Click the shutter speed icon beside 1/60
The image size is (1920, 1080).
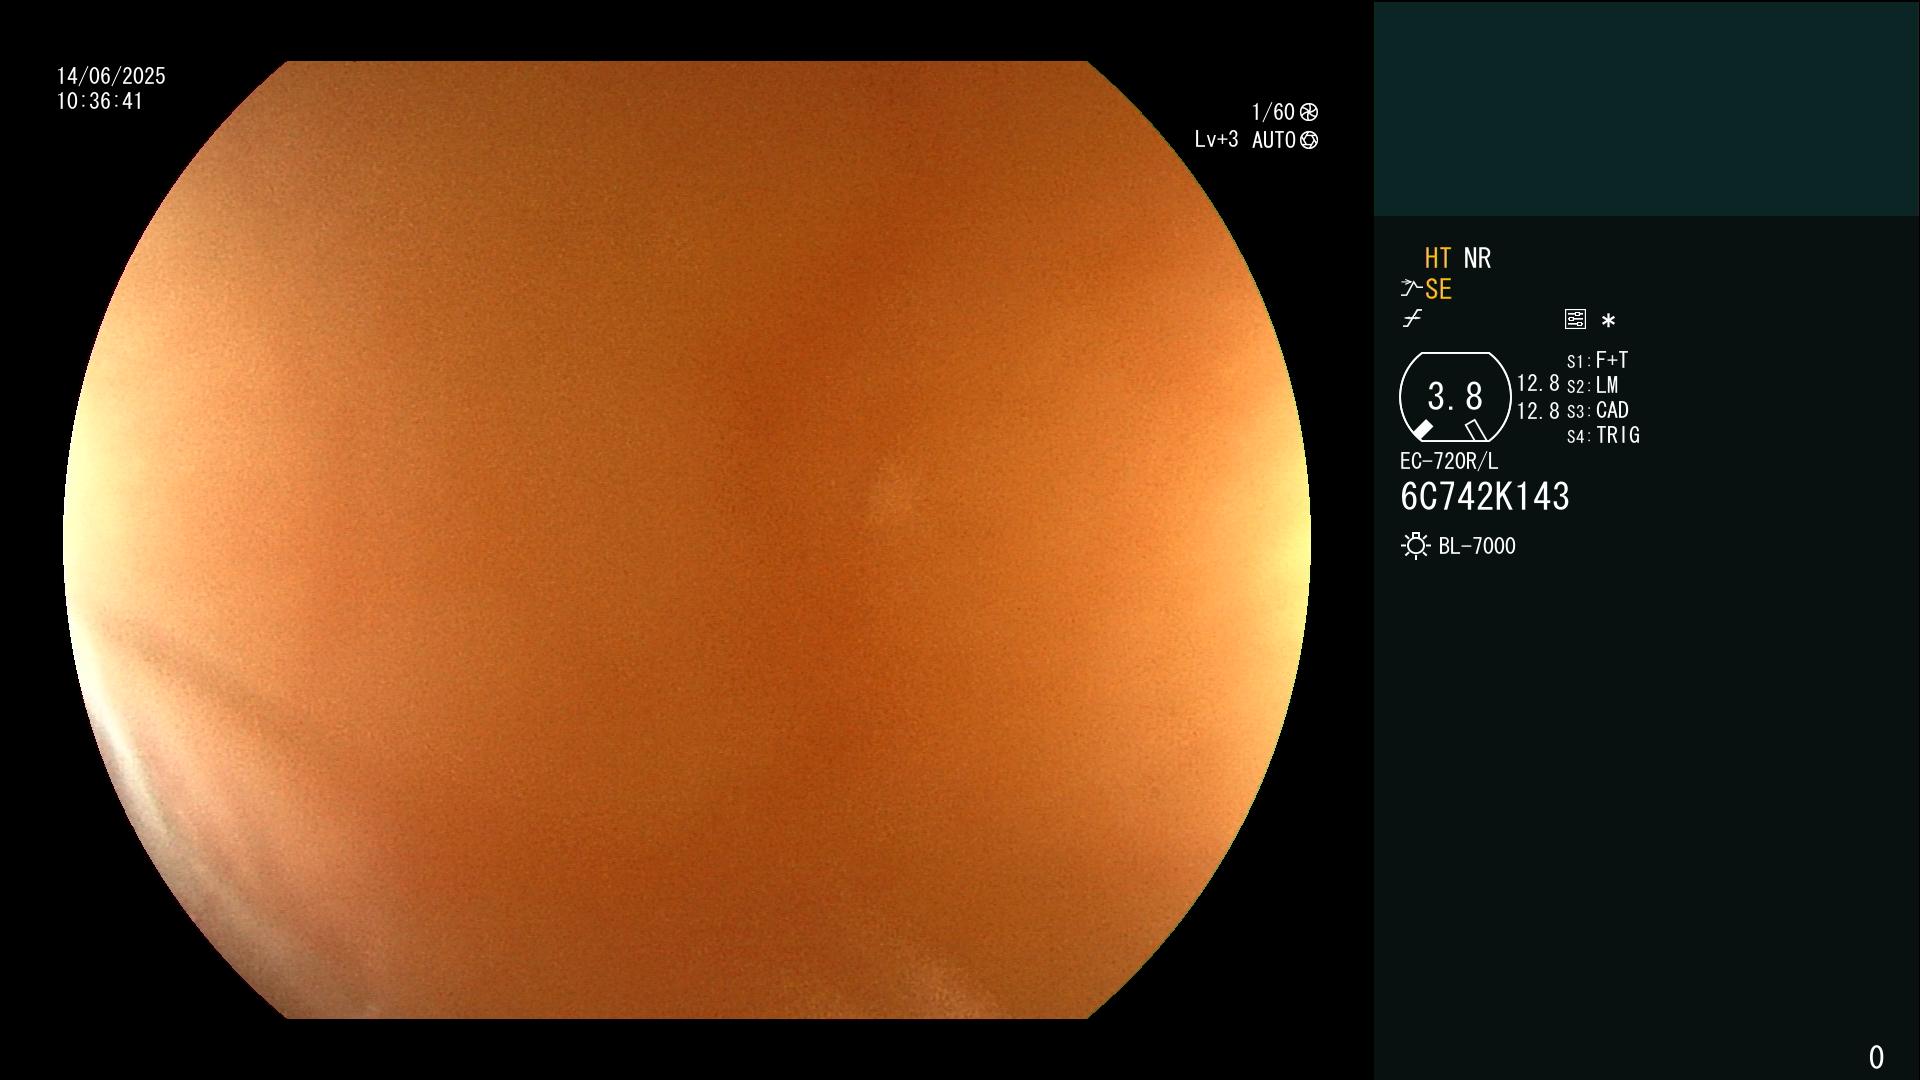pos(1309,112)
